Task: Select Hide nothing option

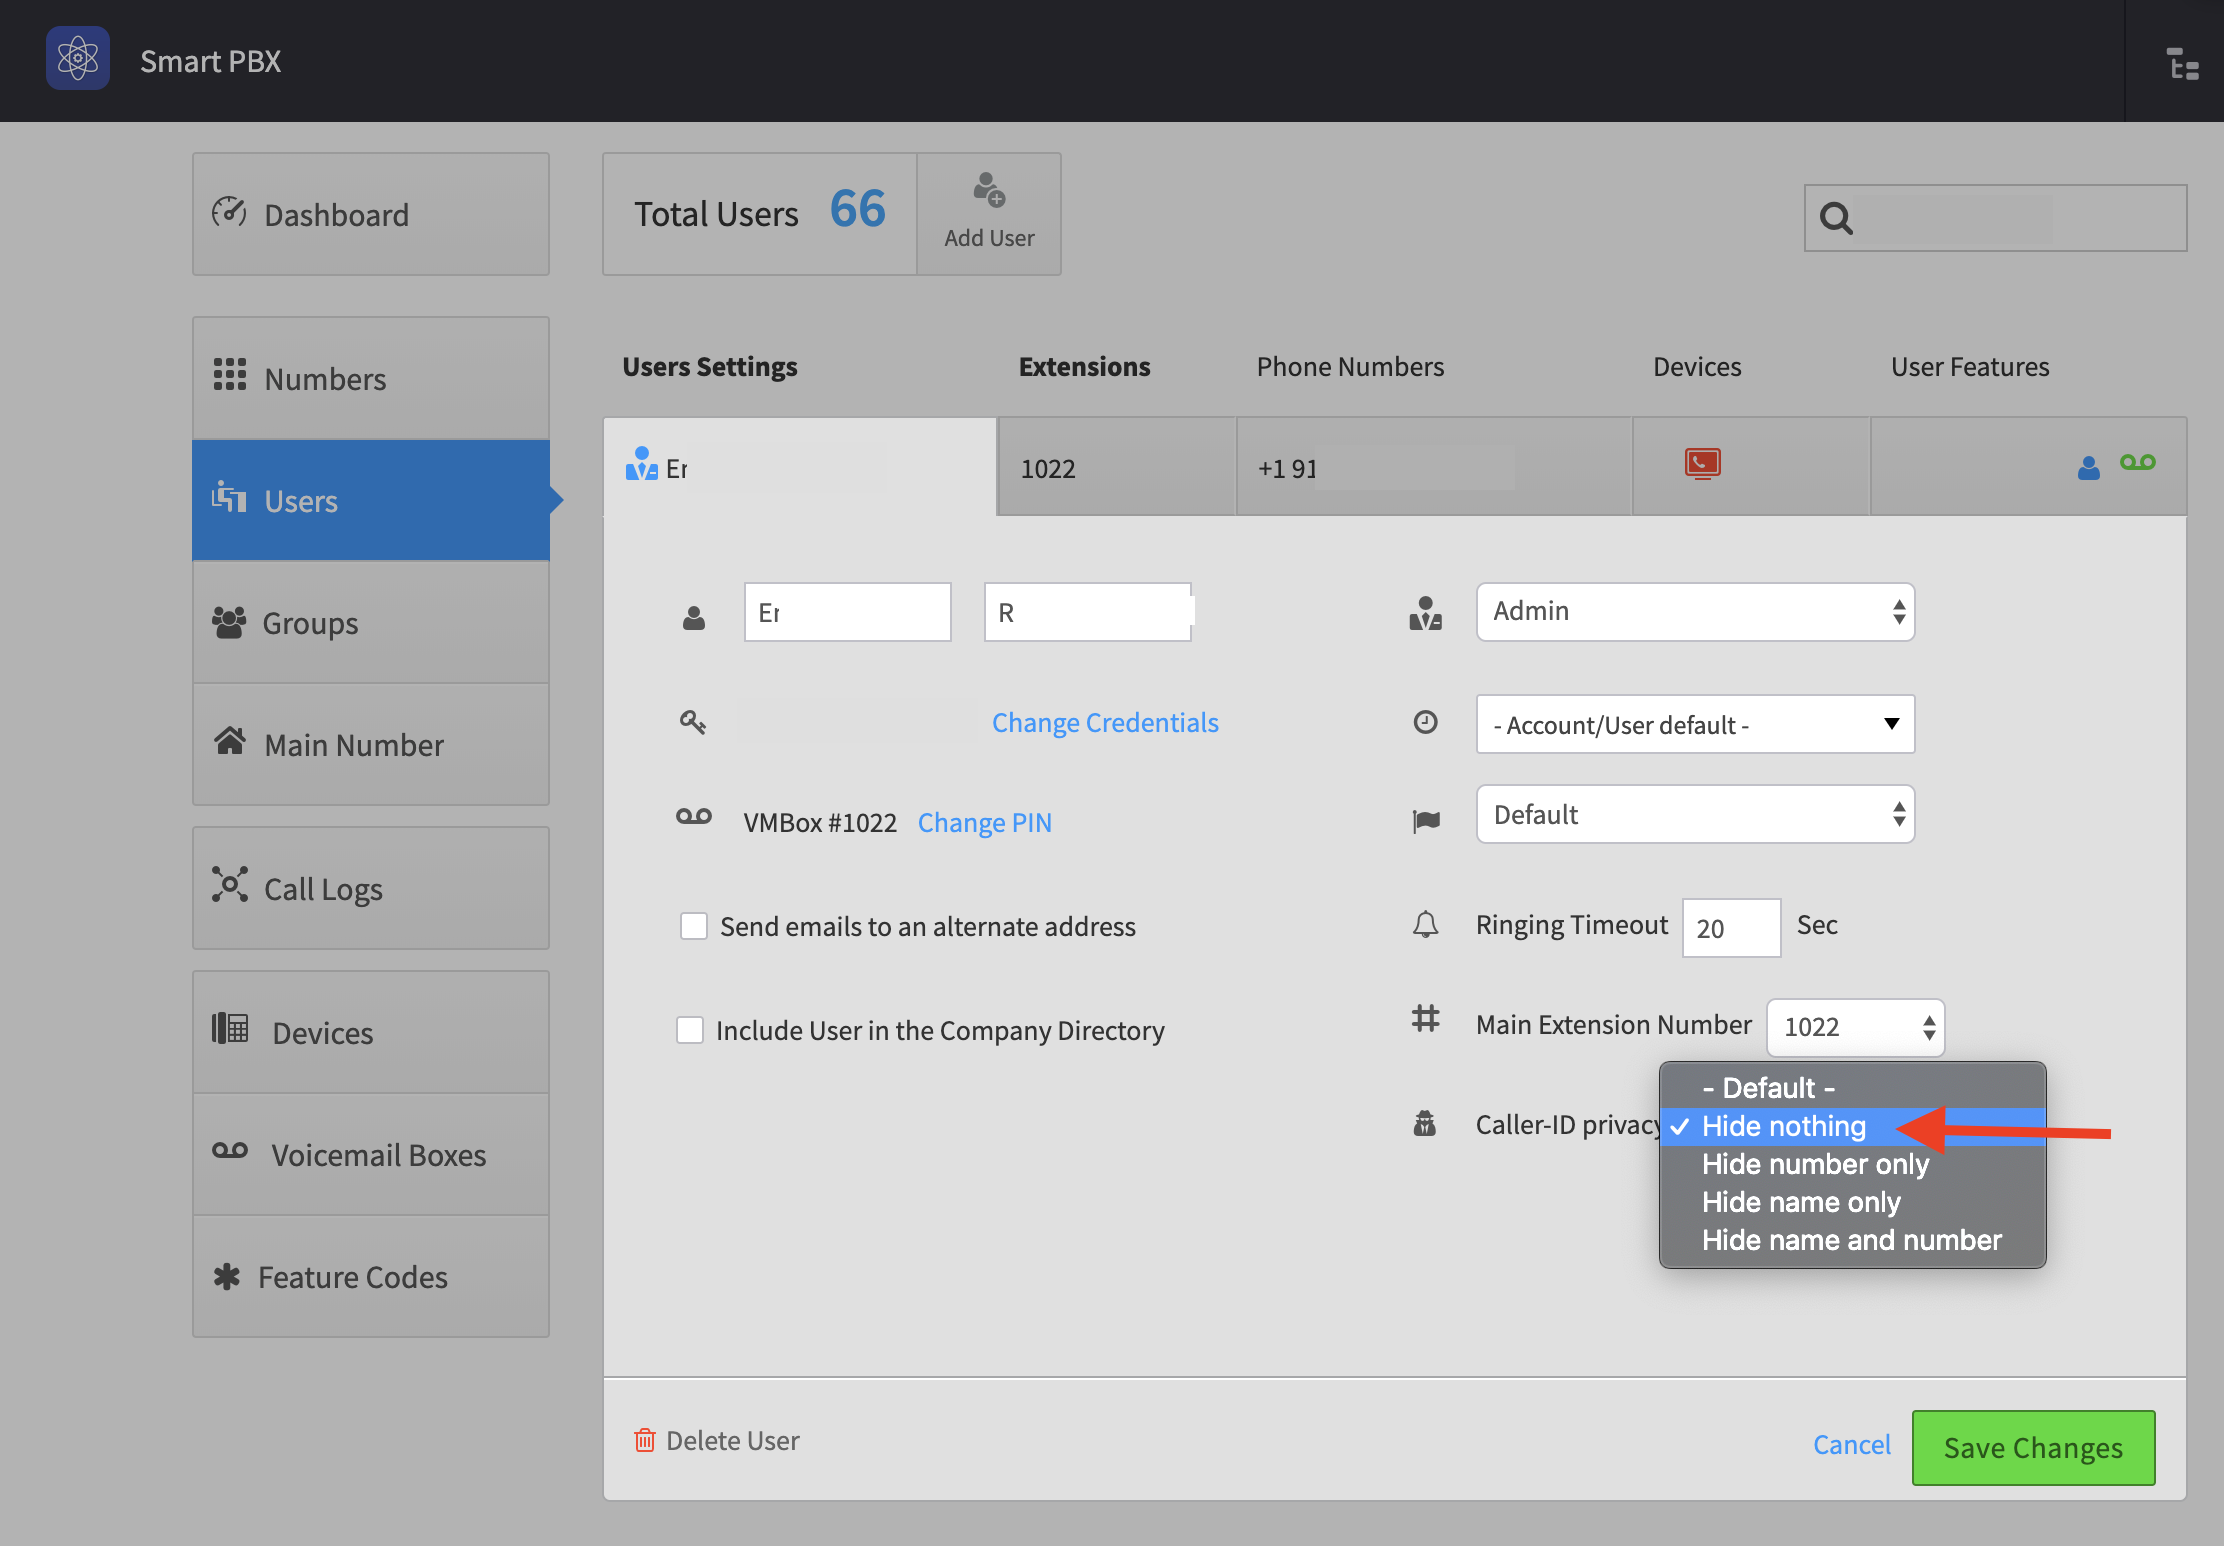Action: tap(1852, 1126)
